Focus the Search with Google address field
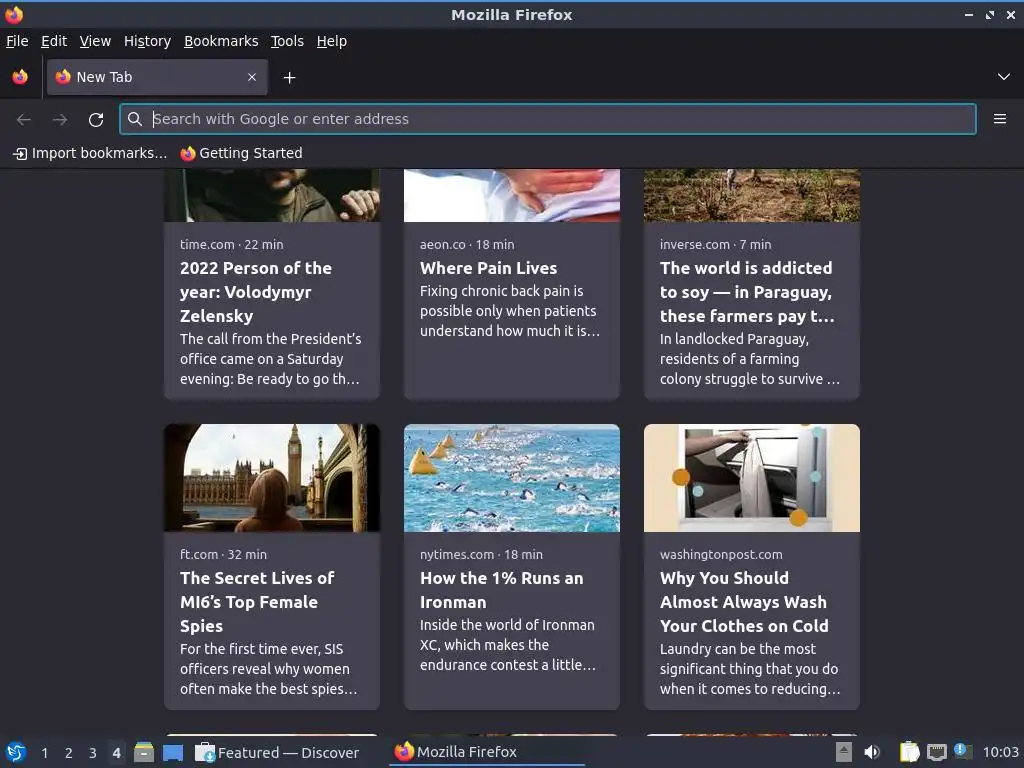This screenshot has width=1024, height=768. click(x=548, y=119)
